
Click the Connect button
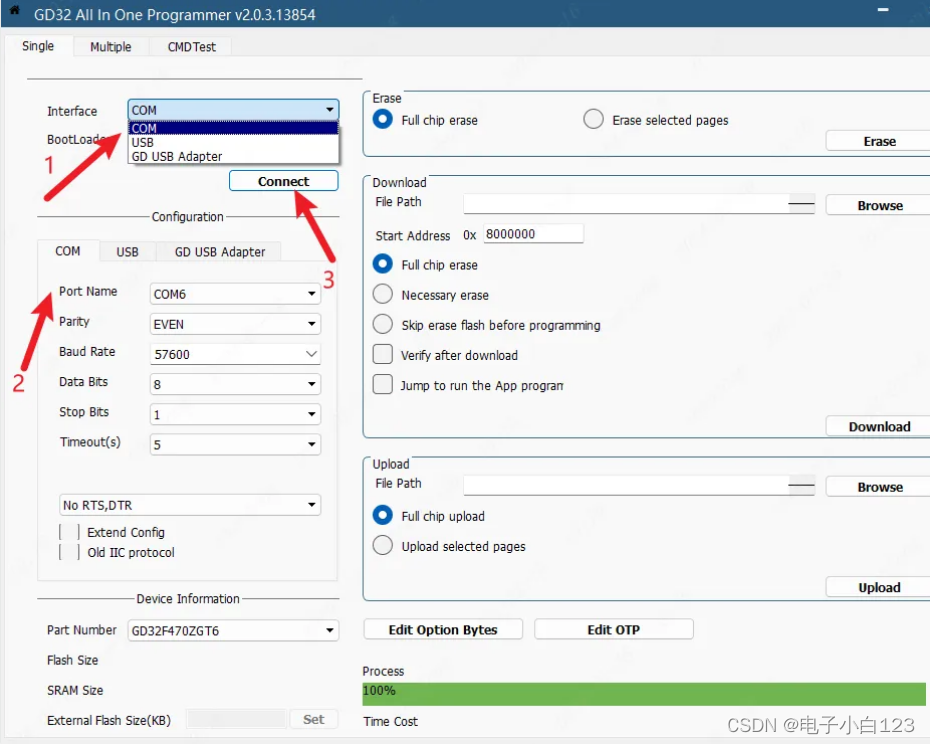tap(284, 181)
